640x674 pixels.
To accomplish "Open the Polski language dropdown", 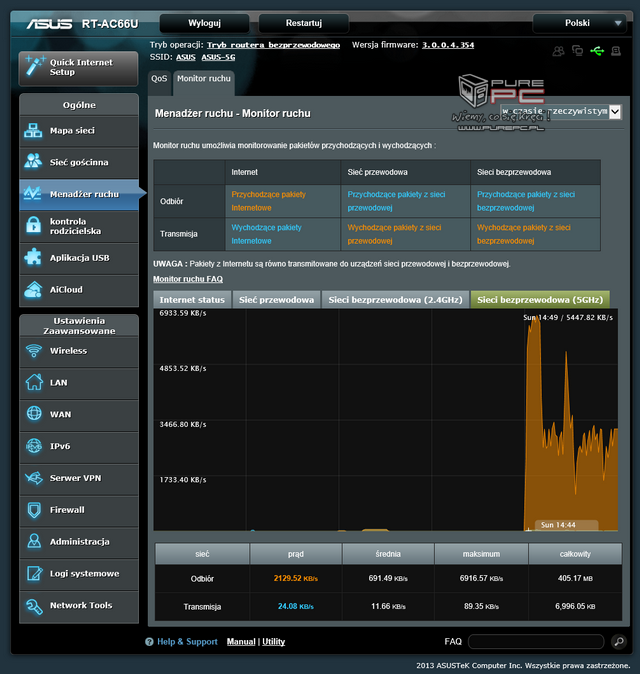I will pos(579,23).
